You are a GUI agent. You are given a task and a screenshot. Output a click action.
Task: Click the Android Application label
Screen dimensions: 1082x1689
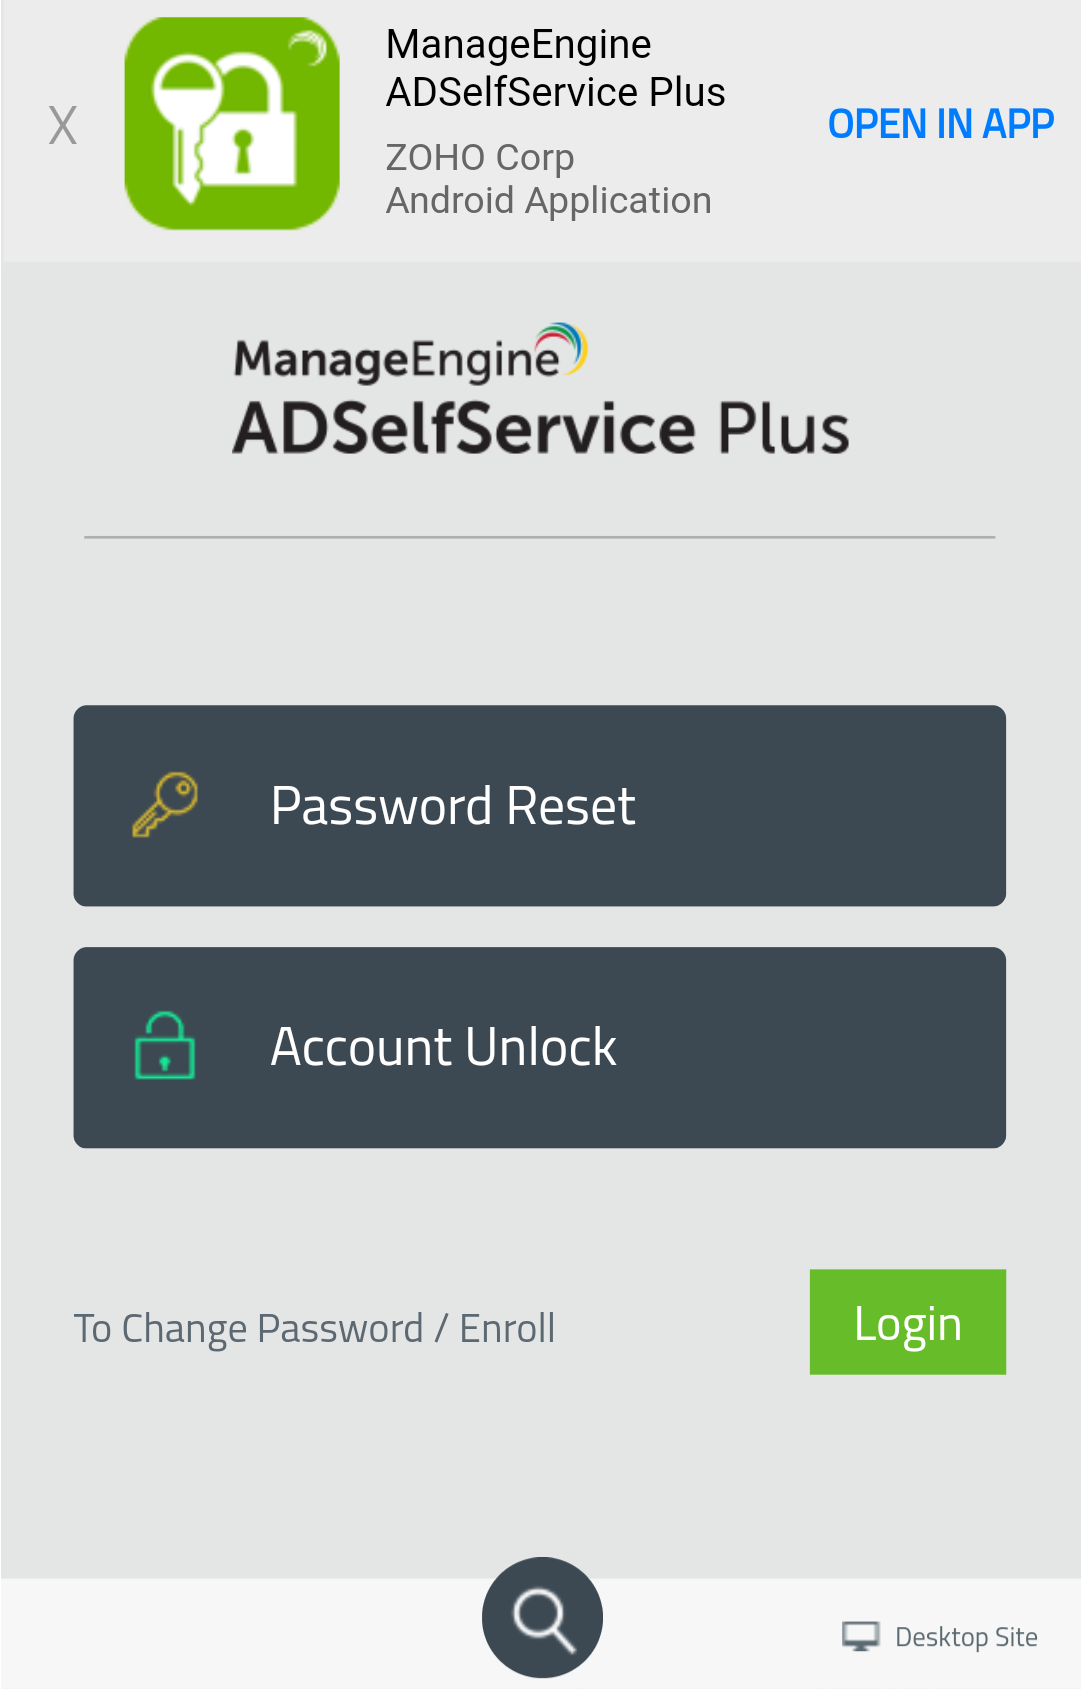coord(549,199)
